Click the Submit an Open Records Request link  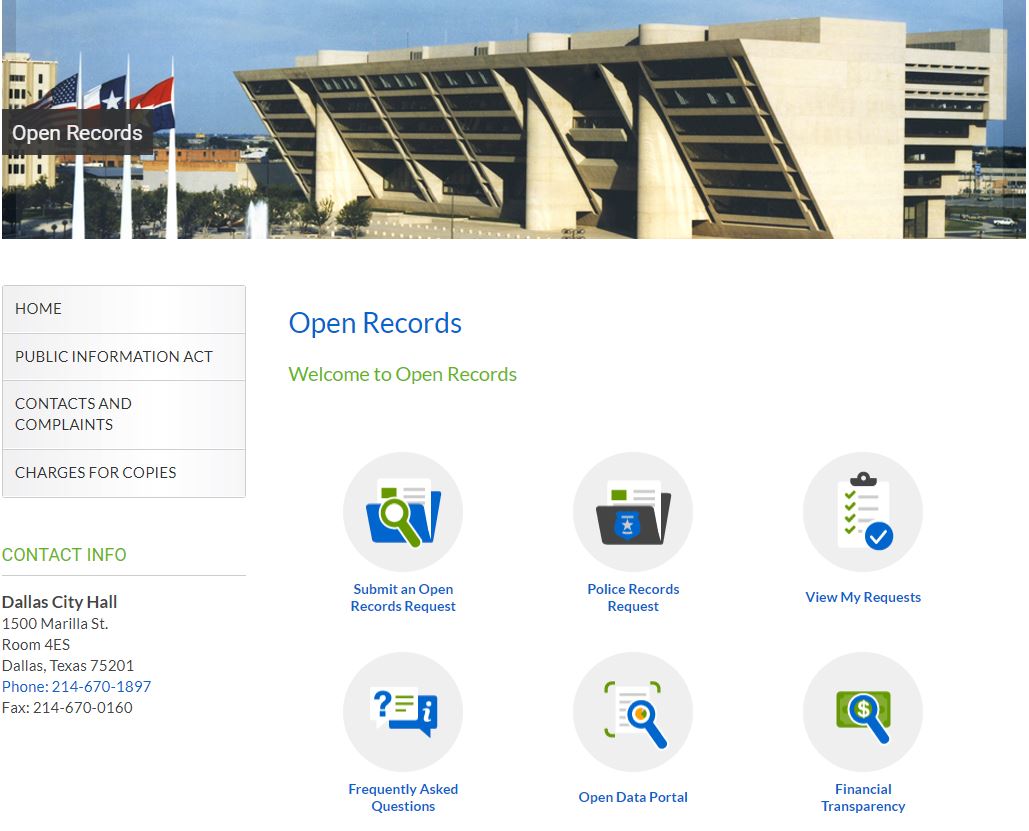[403, 597]
